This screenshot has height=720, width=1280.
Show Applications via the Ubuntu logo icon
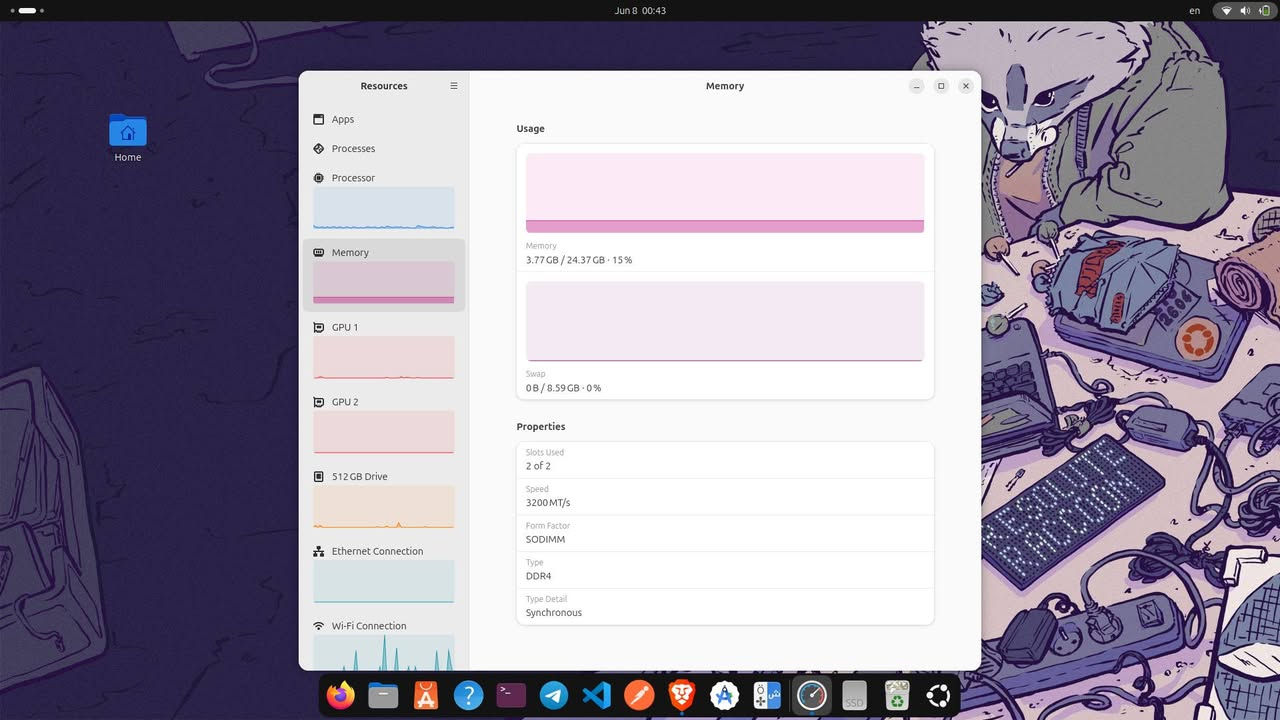click(939, 695)
